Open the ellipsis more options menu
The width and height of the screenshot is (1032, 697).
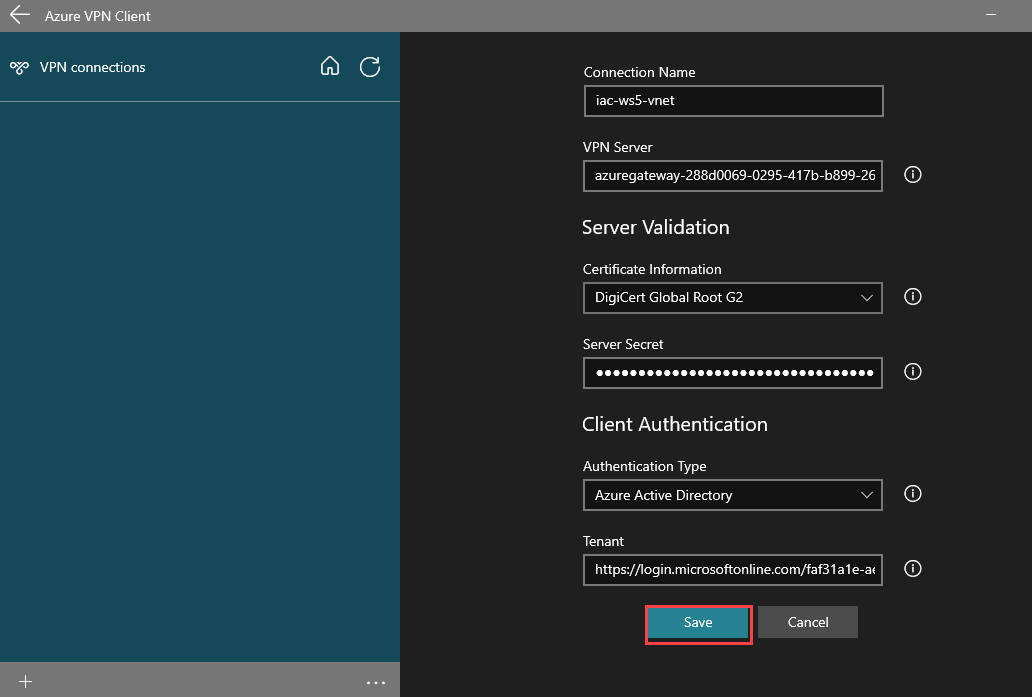tap(376, 683)
